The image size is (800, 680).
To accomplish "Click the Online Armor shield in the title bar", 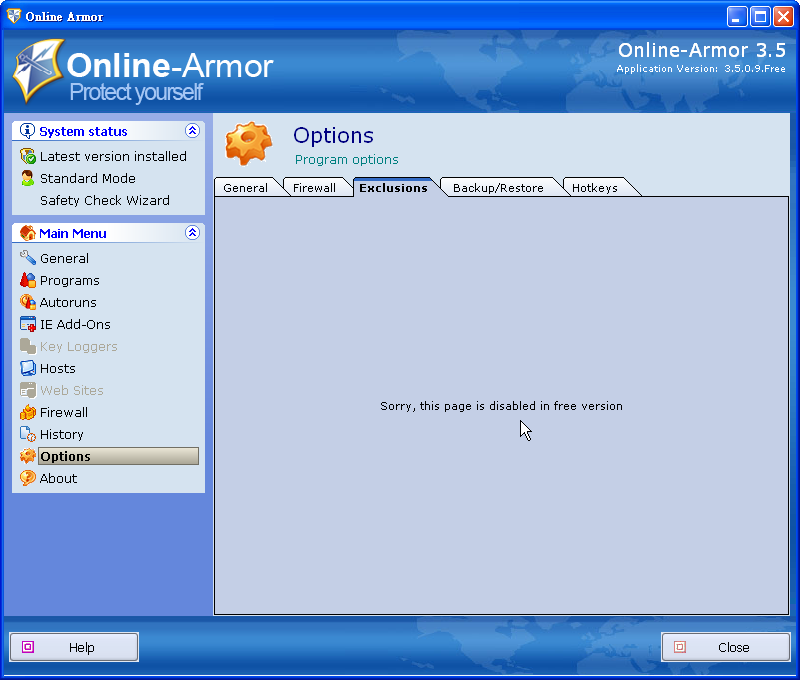I will (12, 15).
